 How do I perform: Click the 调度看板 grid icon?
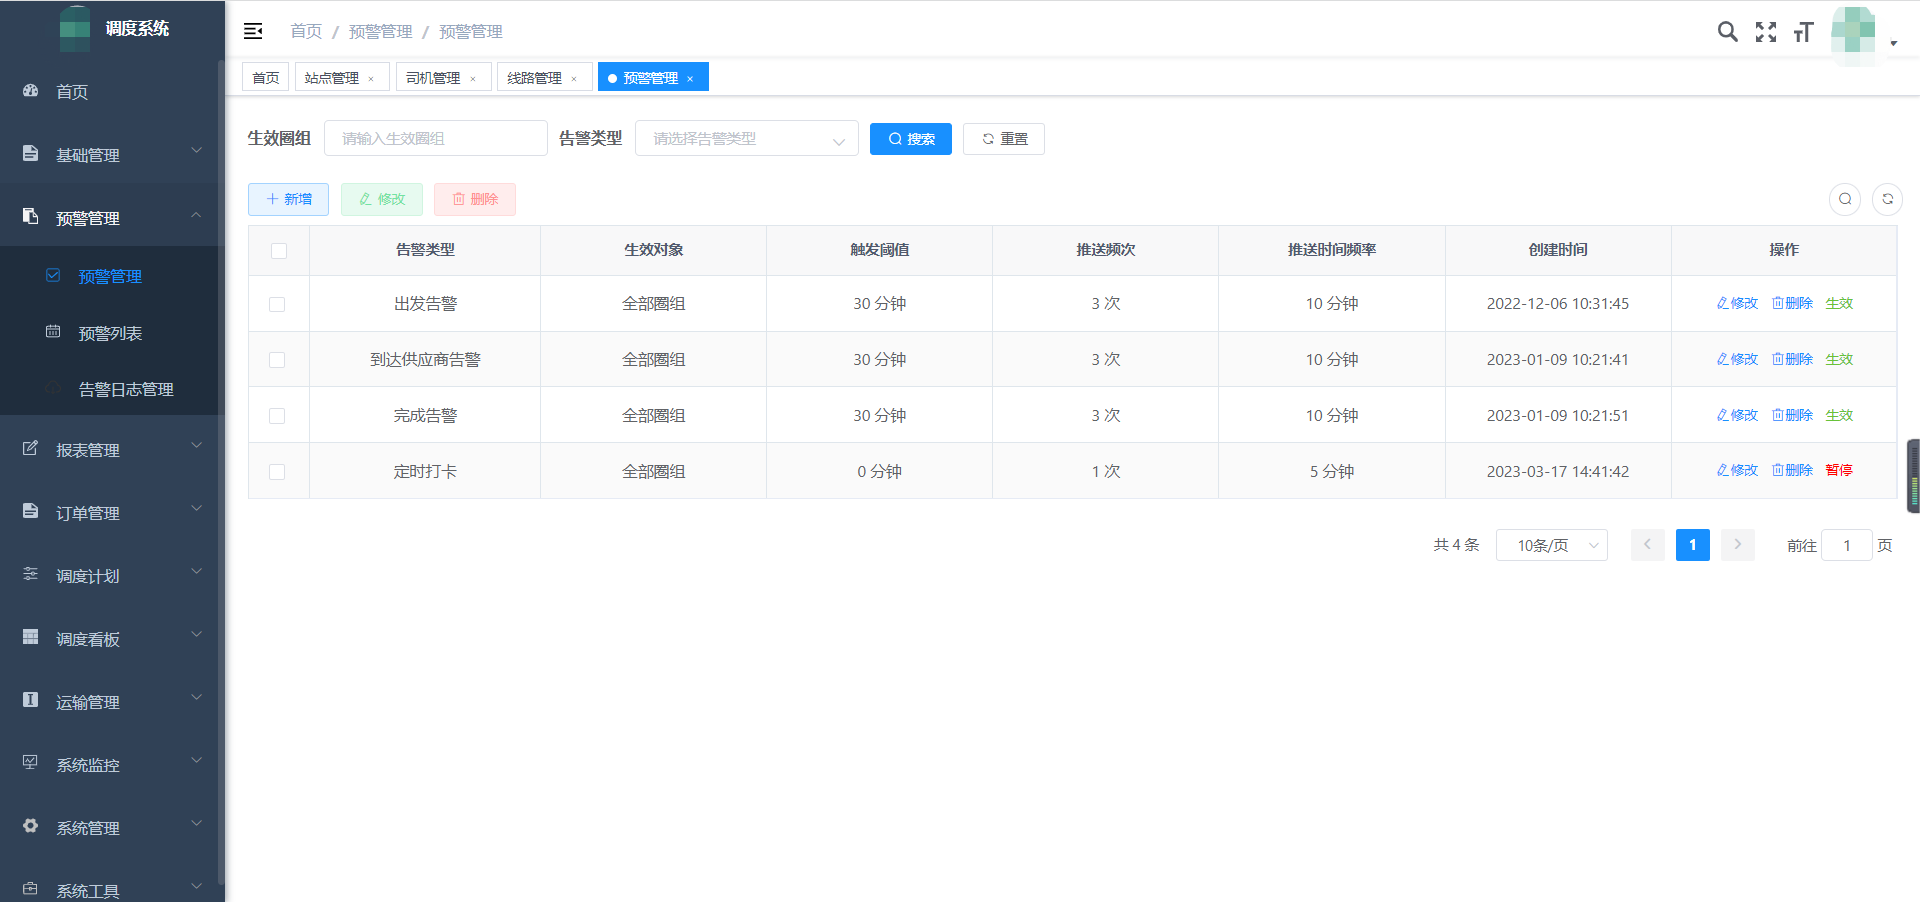31,638
